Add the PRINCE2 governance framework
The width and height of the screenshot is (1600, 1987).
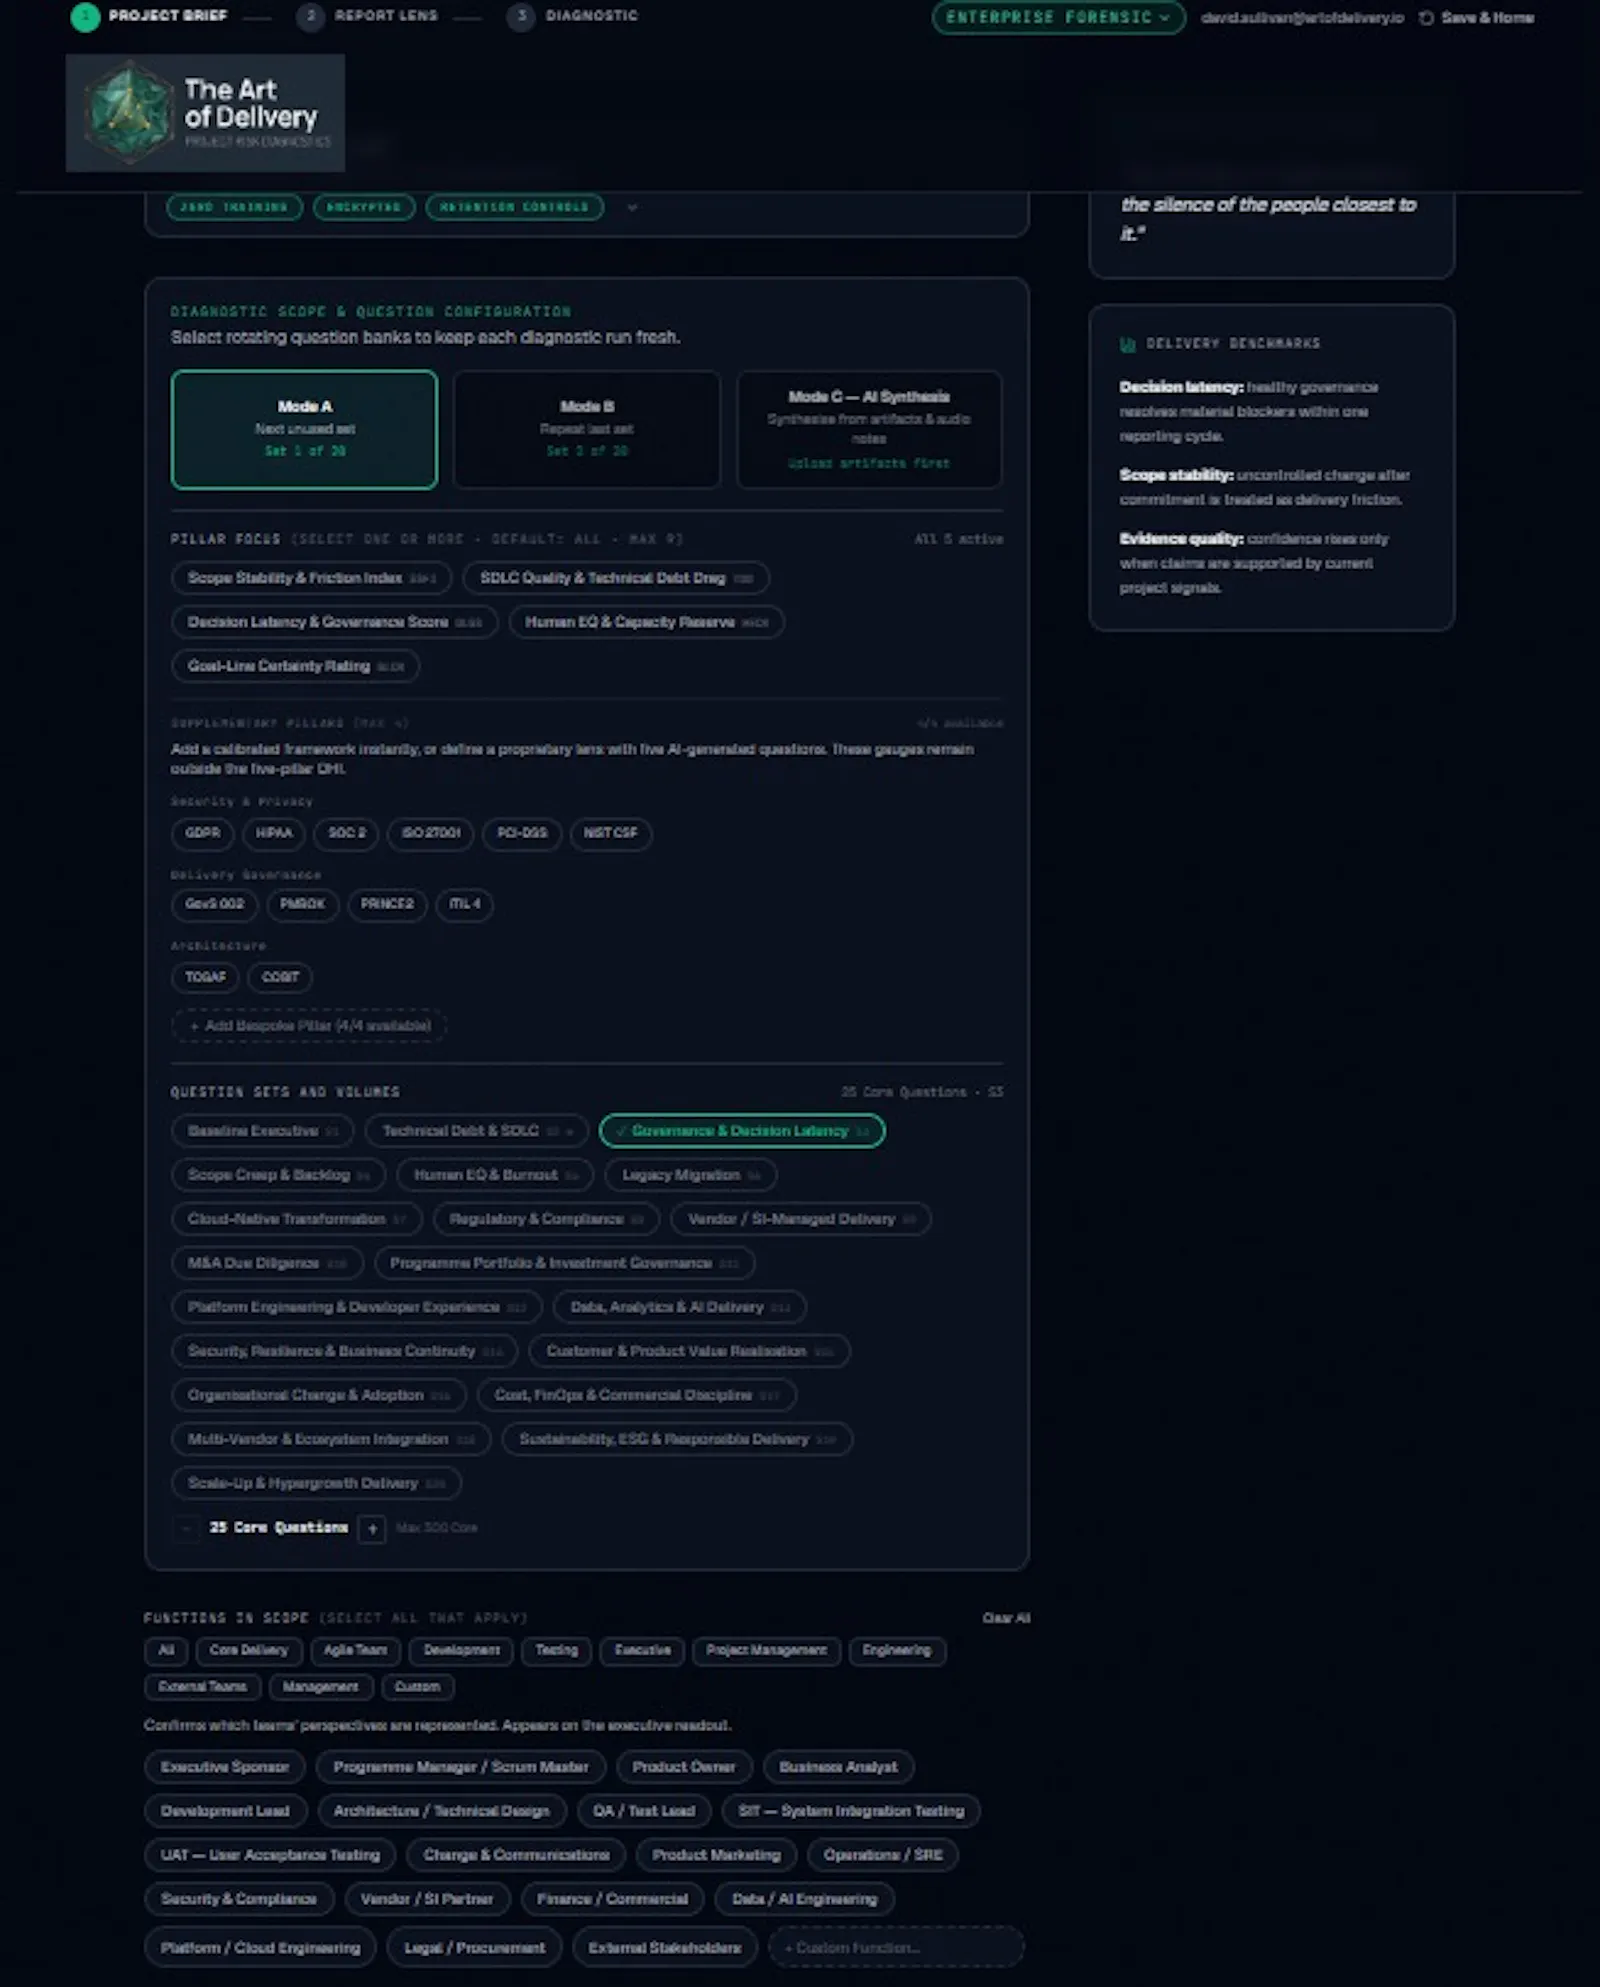point(387,904)
